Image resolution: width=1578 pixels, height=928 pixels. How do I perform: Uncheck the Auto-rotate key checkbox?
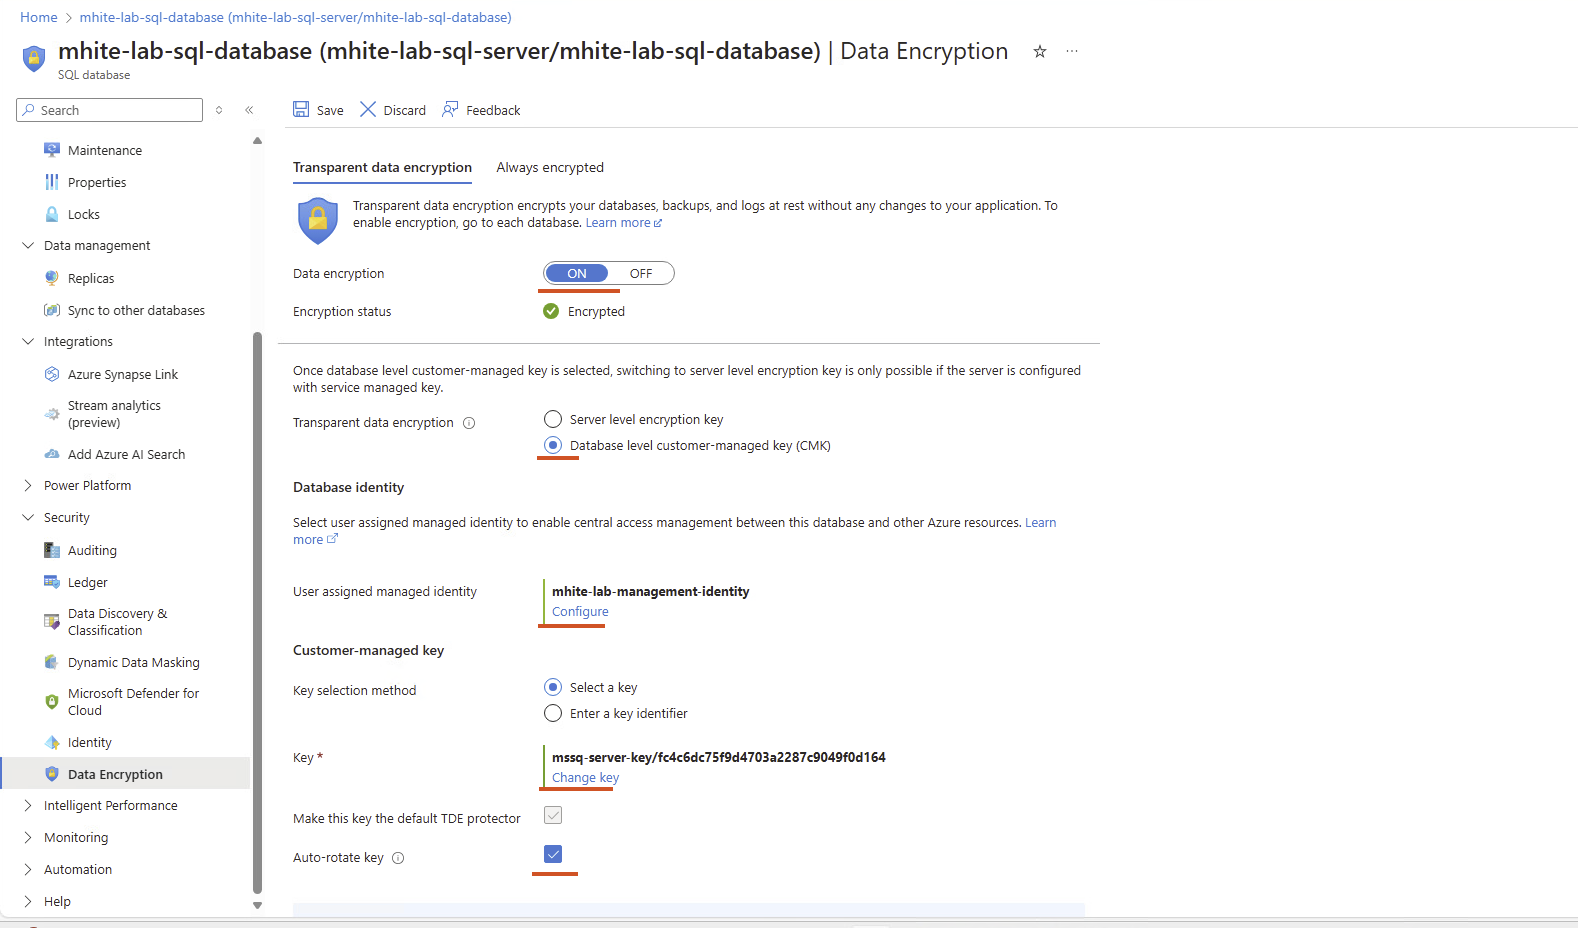pyautogui.click(x=553, y=854)
